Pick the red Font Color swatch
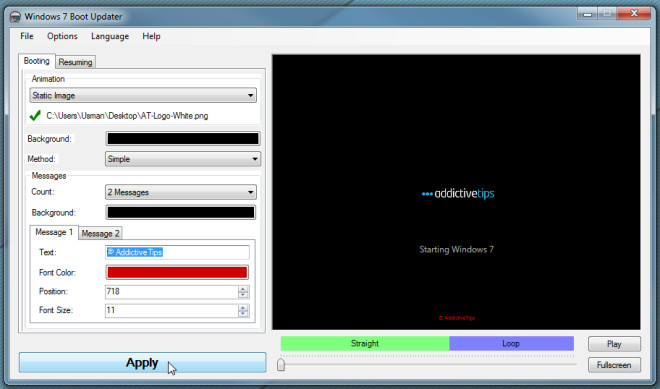The width and height of the screenshot is (660, 389). (x=177, y=272)
